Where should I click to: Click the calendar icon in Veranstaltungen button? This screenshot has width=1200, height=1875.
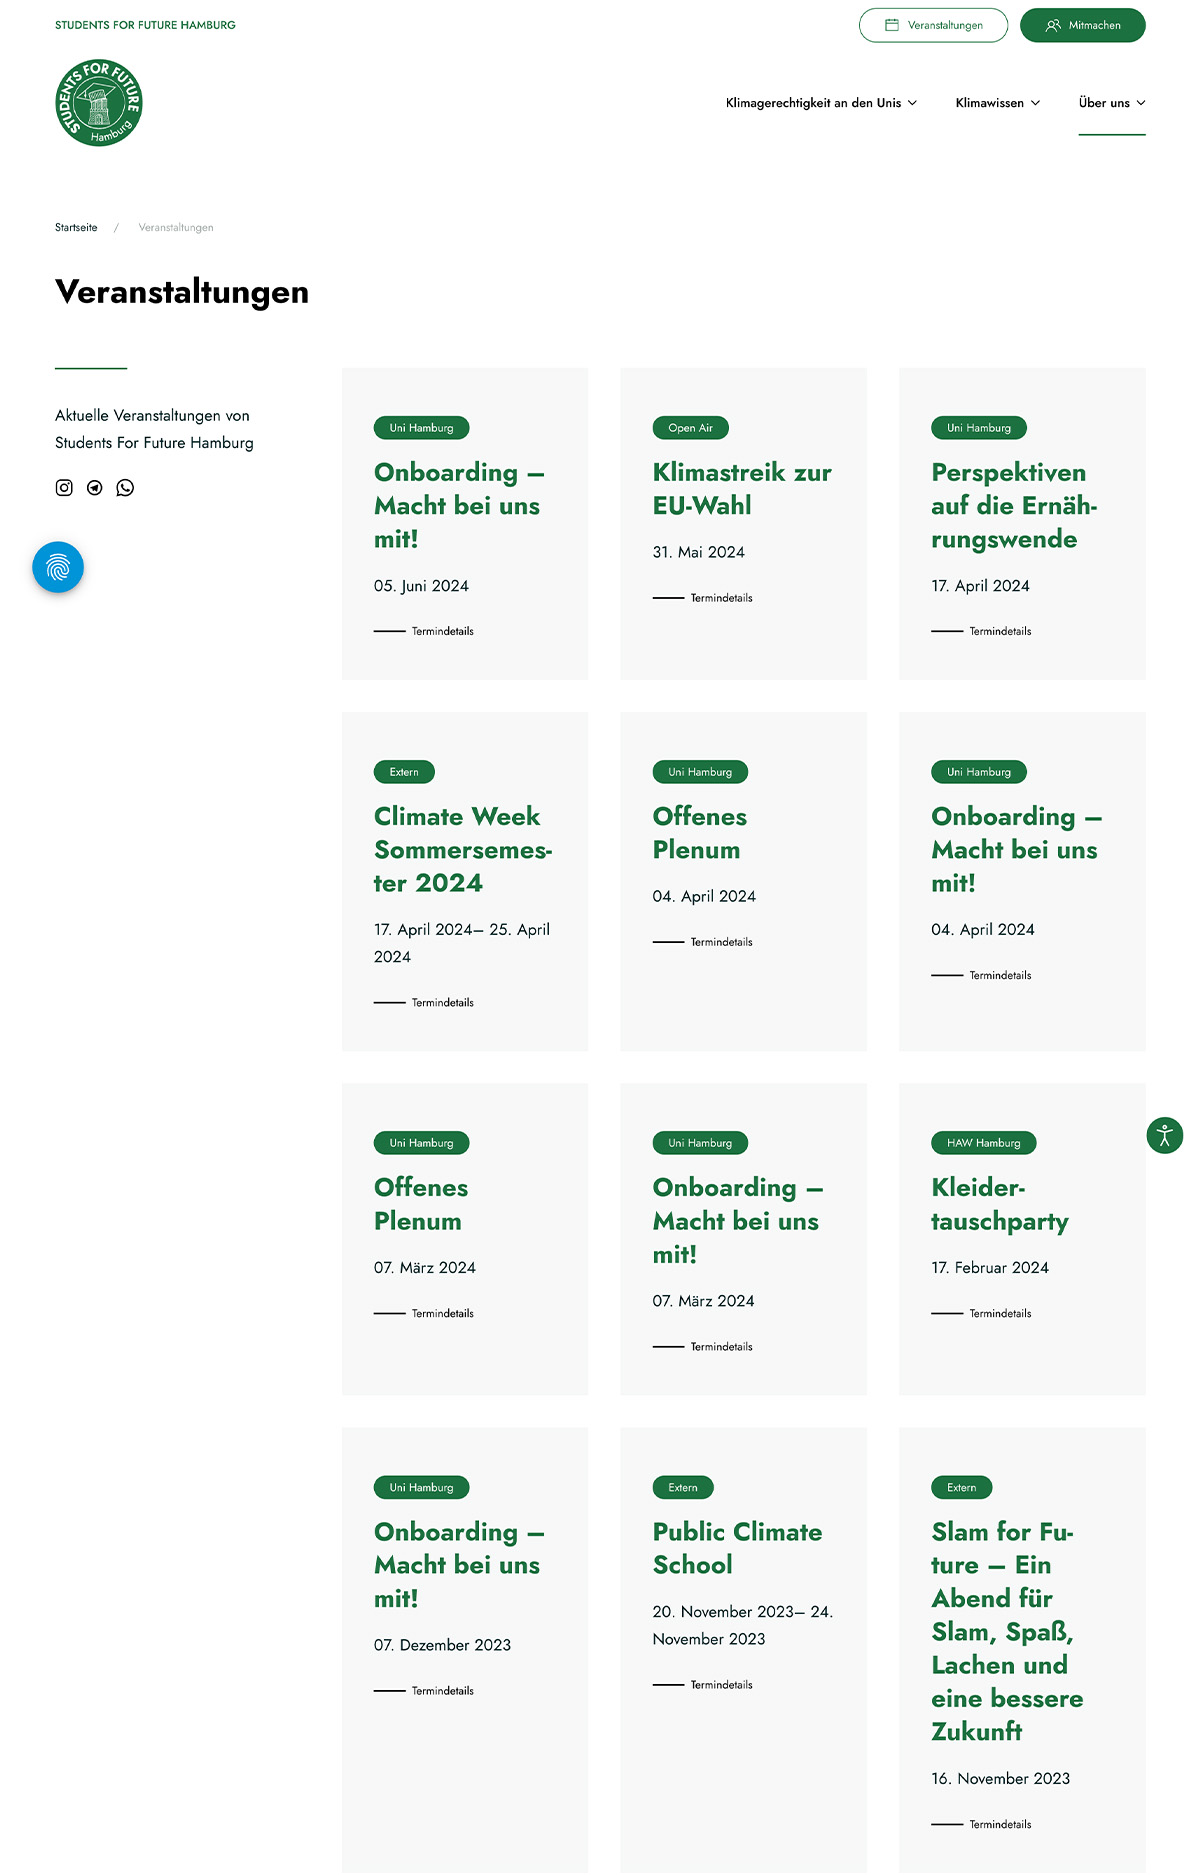pyautogui.click(x=892, y=25)
